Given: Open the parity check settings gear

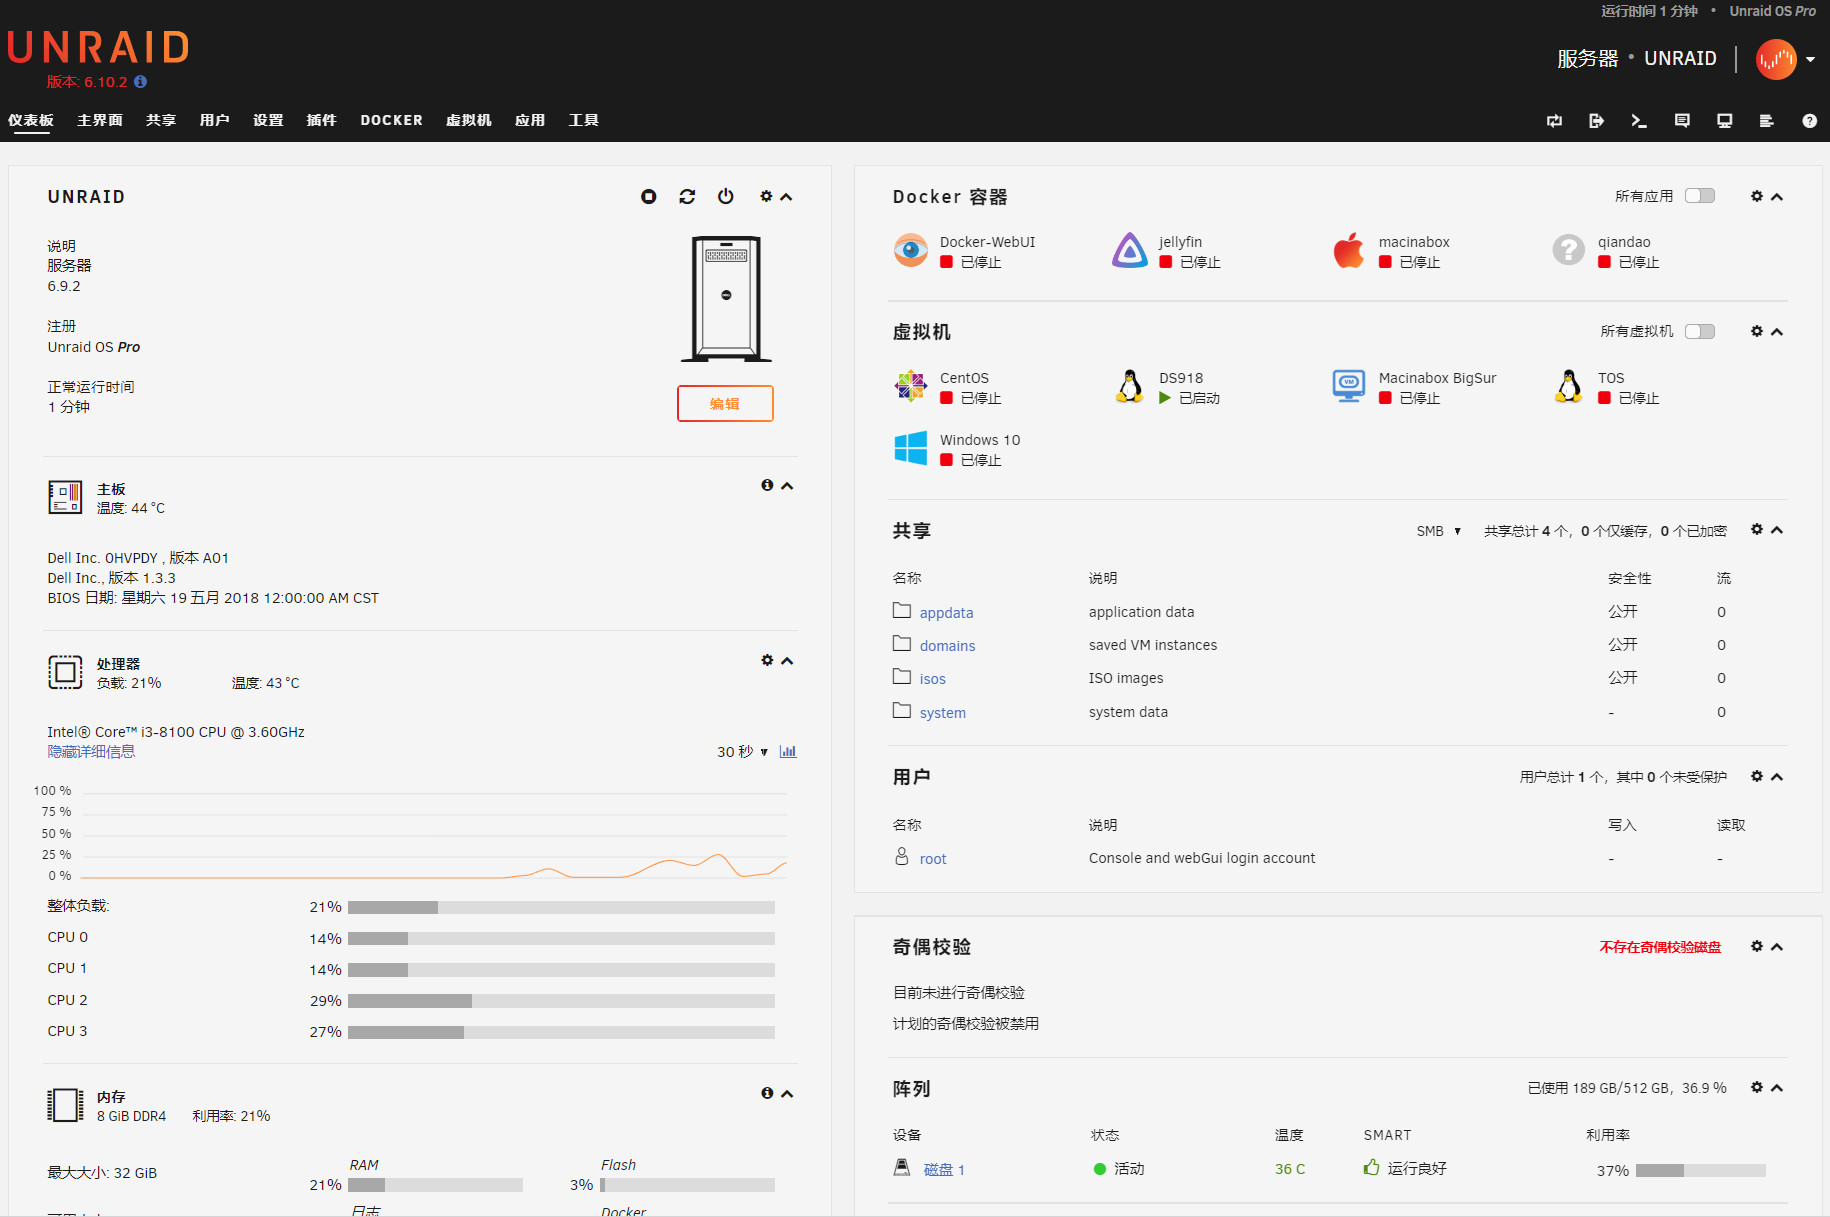Looking at the screenshot, I should 1757,946.
